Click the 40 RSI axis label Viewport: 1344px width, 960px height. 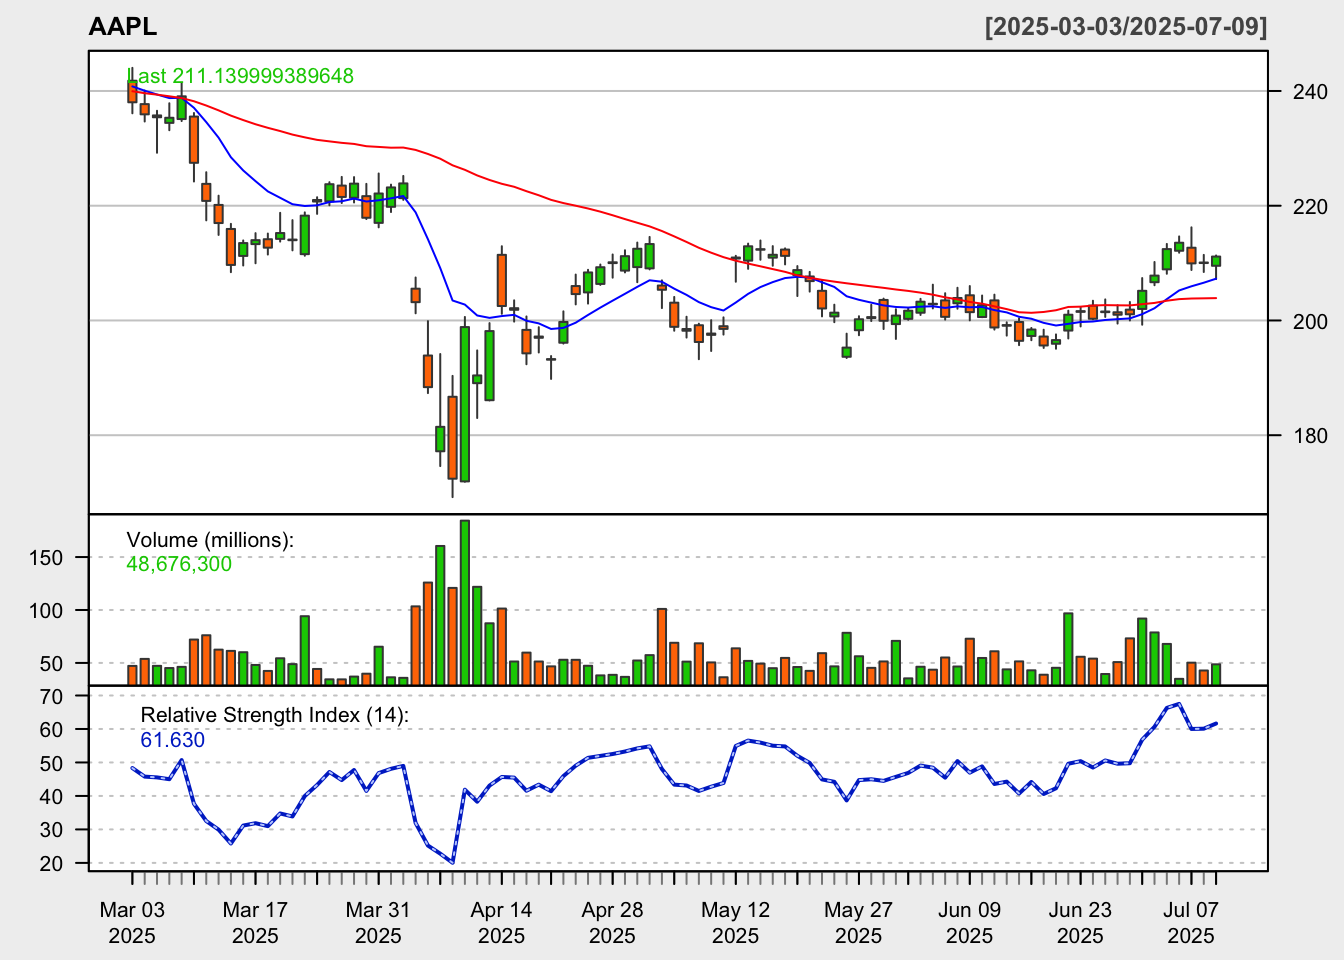click(x=52, y=797)
